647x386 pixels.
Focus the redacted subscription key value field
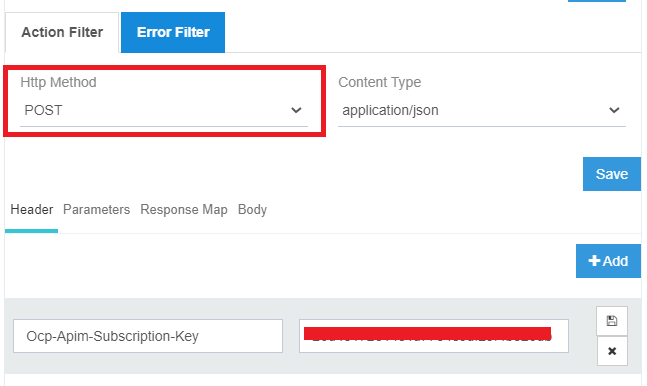(434, 336)
